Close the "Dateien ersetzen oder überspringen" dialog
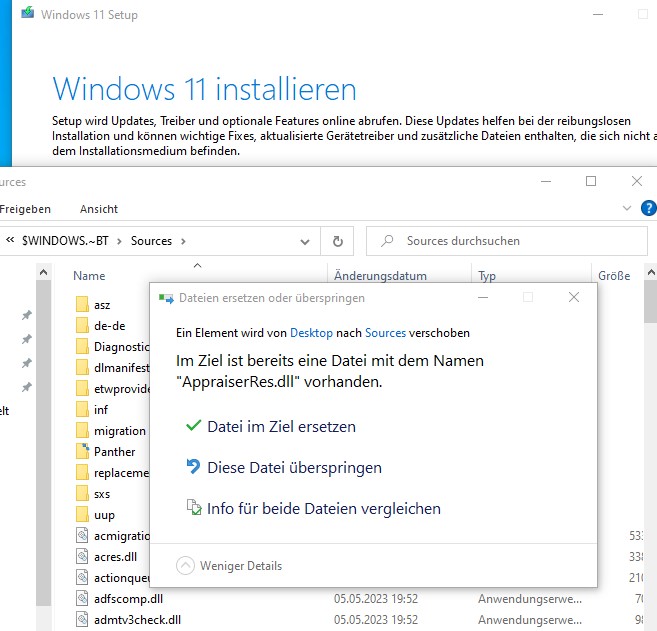The width and height of the screenshot is (657, 631). pyautogui.click(x=574, y=297)
